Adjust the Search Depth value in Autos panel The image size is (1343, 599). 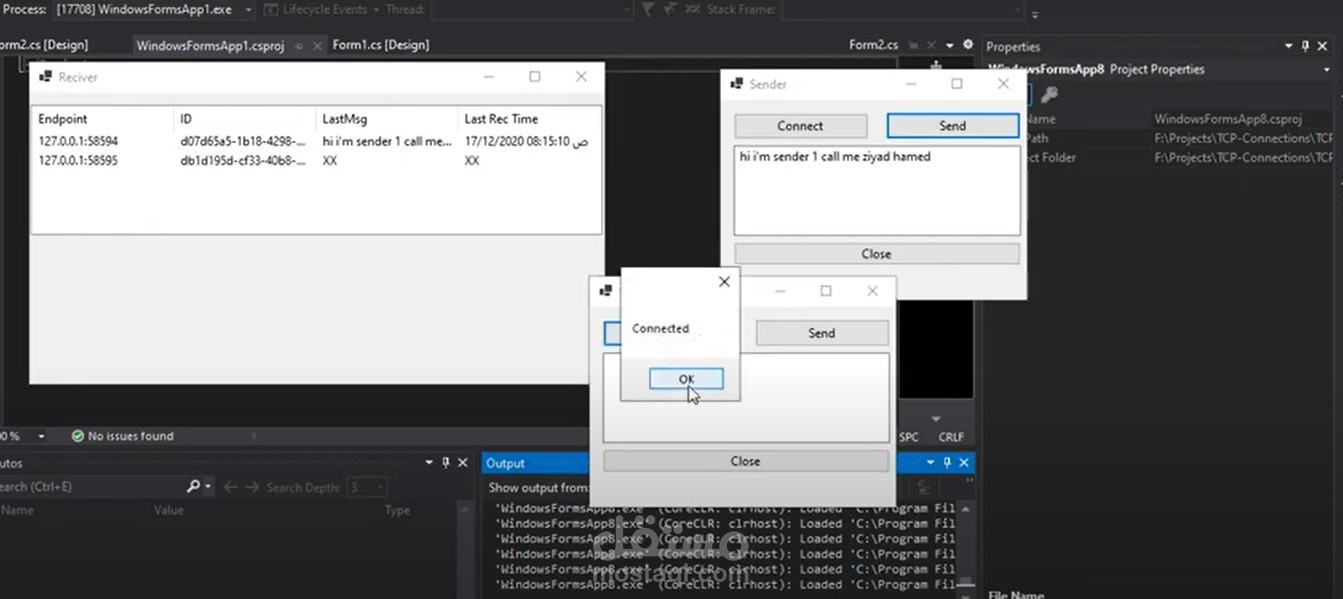click(367, 487)
